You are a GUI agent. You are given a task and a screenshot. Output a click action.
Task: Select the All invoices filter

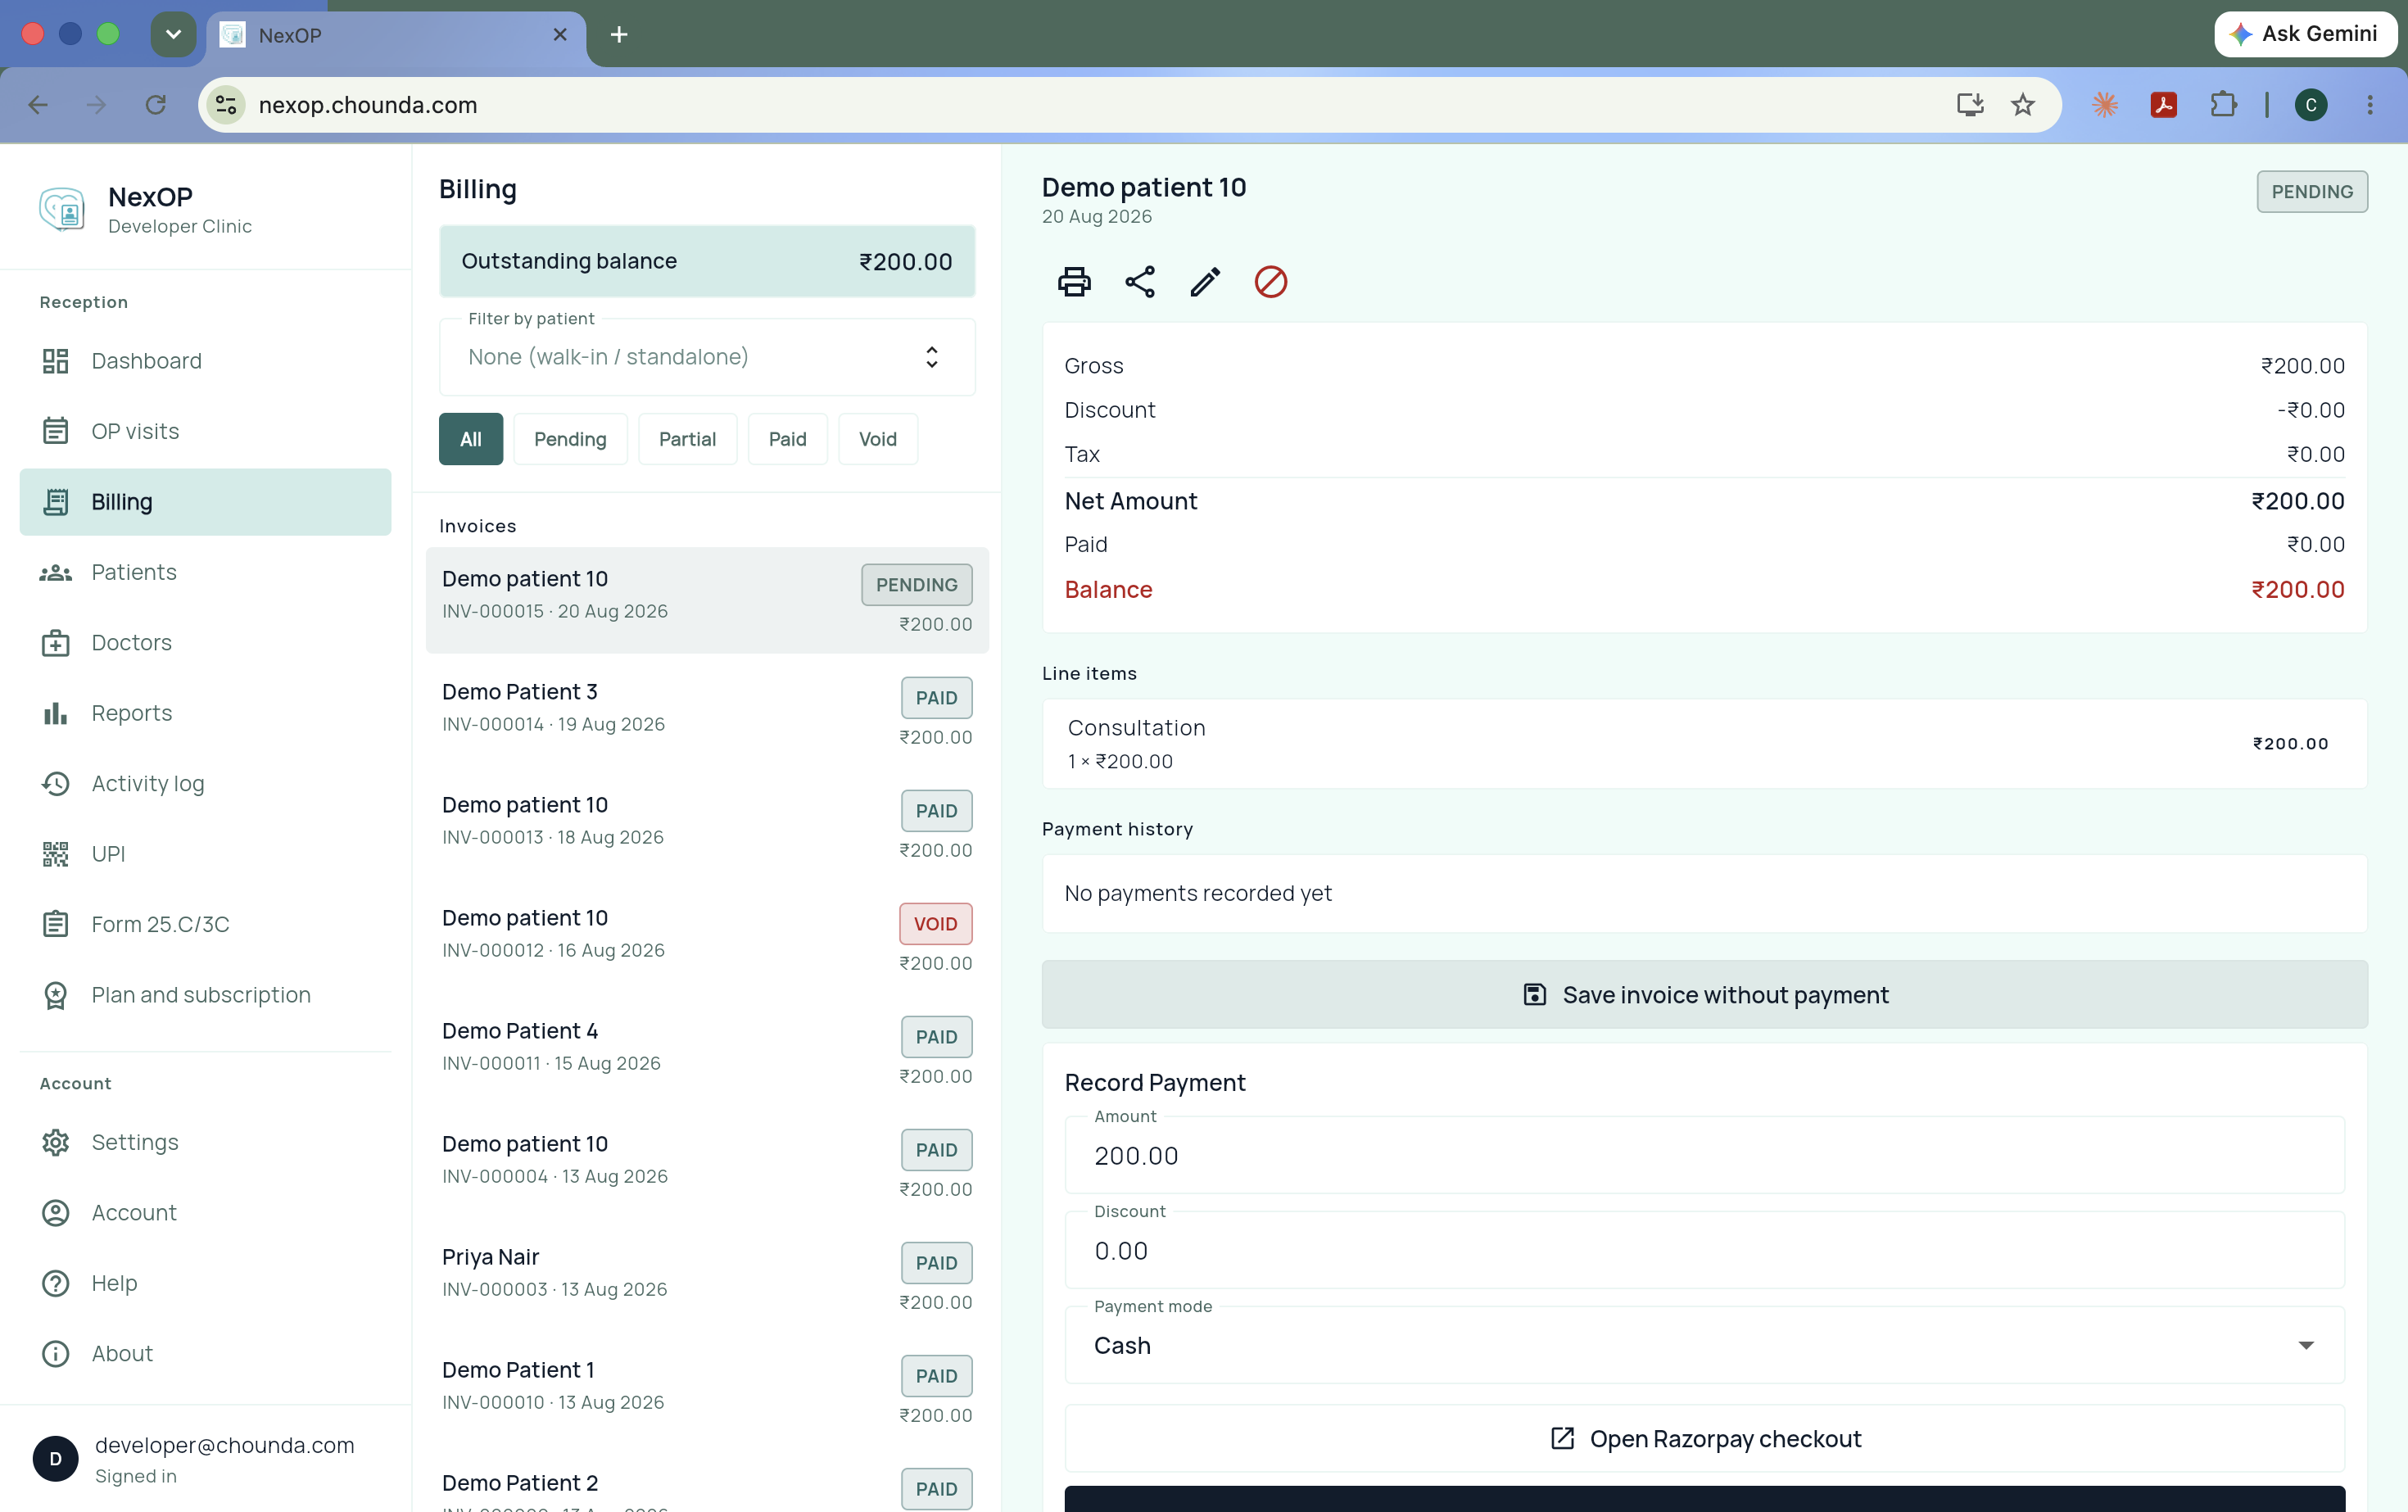point(471,439)
